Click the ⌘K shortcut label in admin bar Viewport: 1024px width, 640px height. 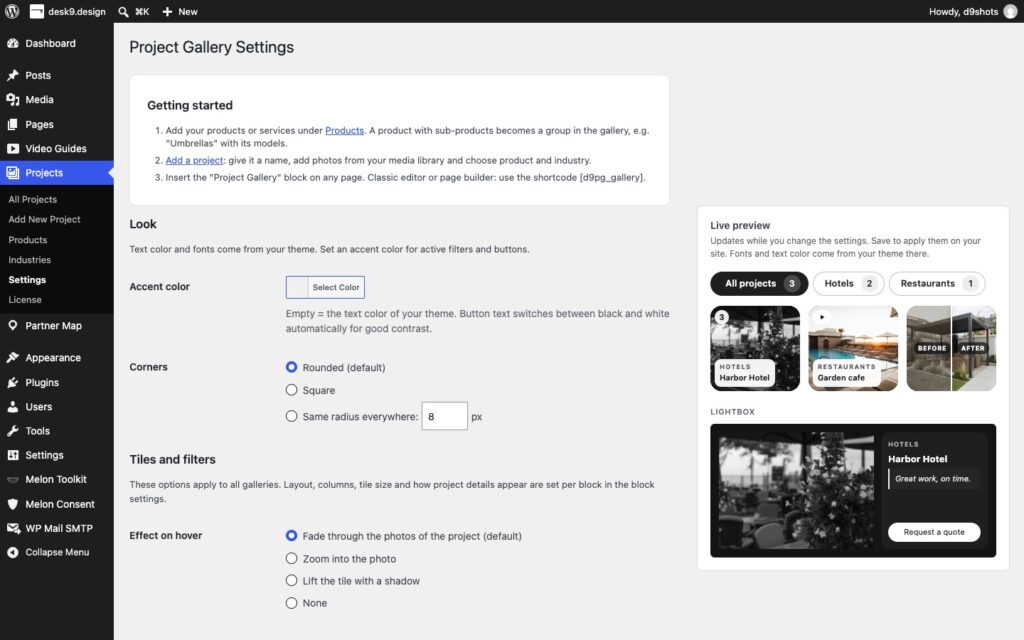[x=142, y=12]
